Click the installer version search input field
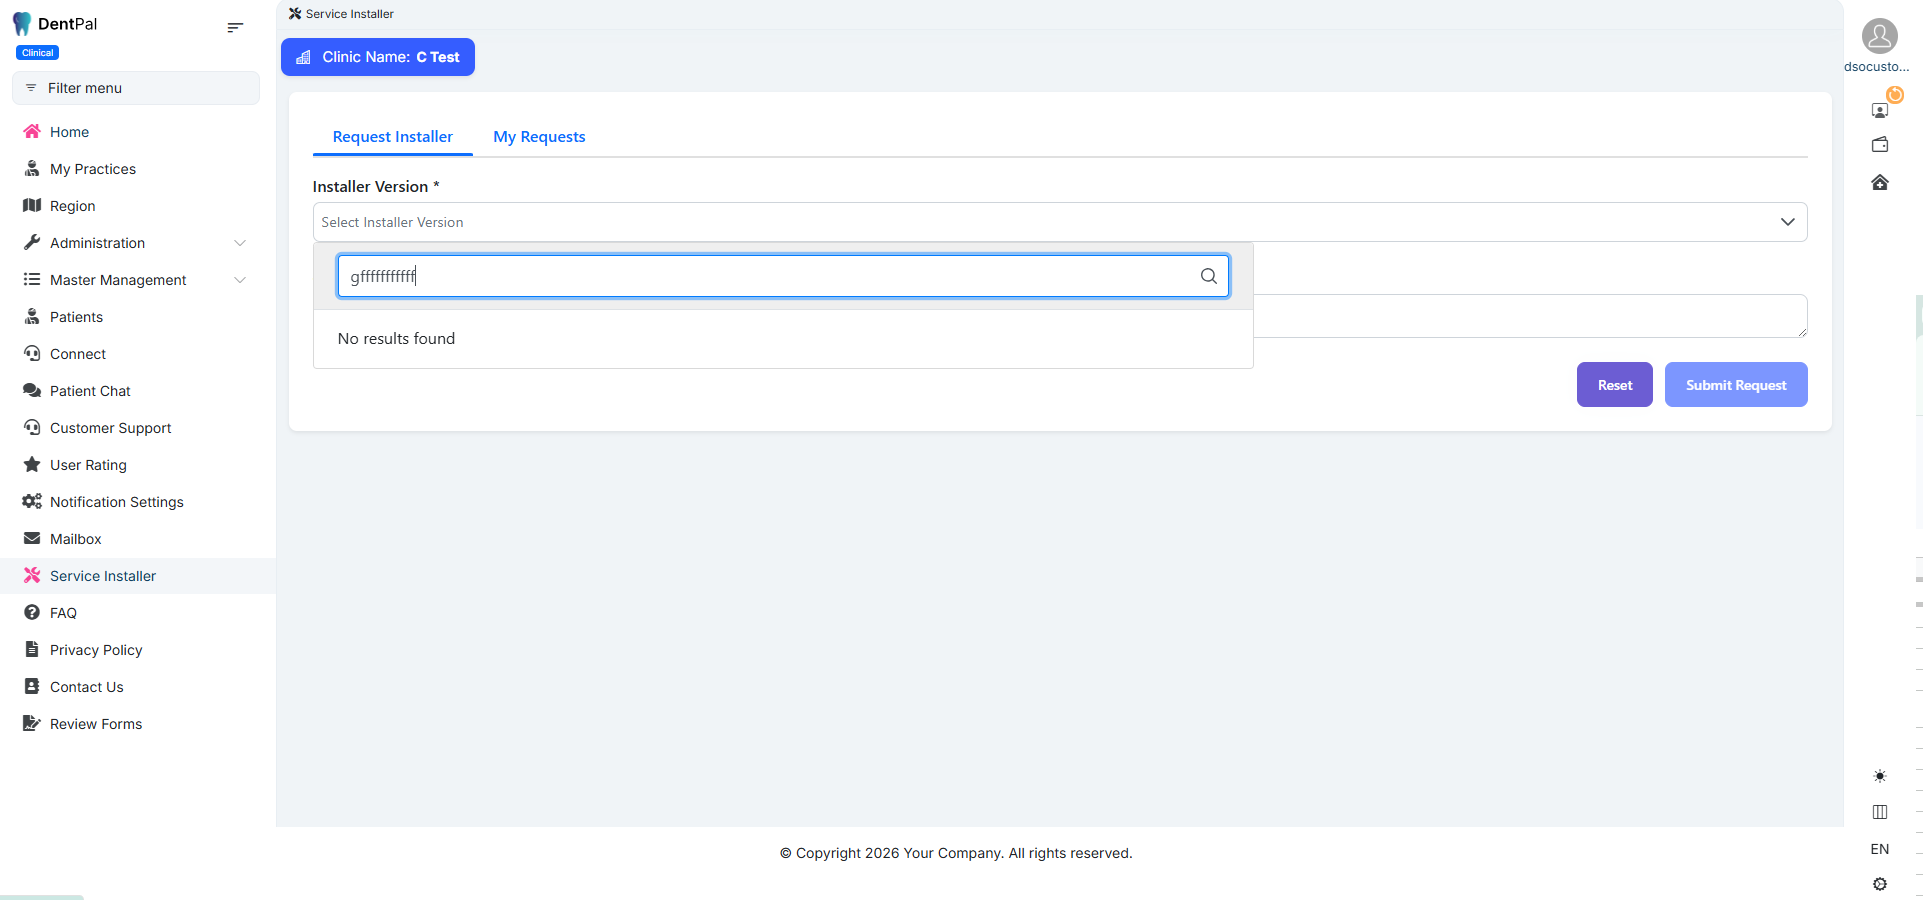The image size is (1923, 900). [770, 276]
